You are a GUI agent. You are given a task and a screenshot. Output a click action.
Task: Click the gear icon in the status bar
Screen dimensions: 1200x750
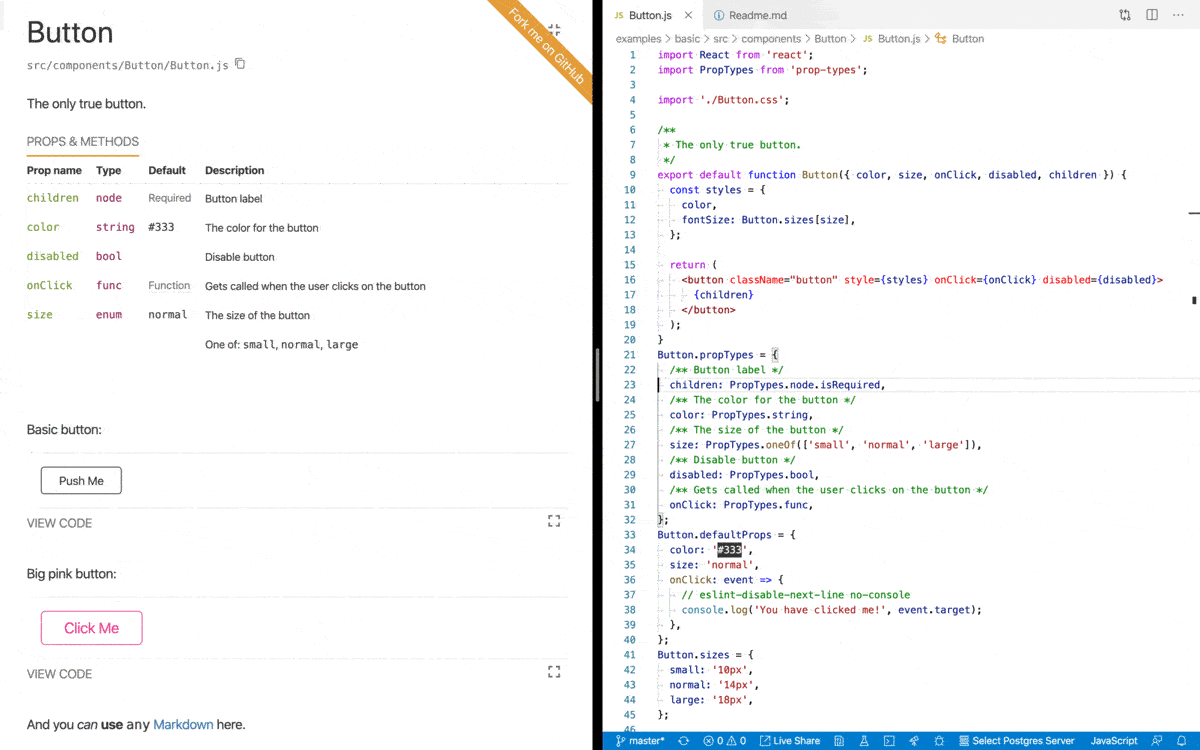click(x=940, y=740)
